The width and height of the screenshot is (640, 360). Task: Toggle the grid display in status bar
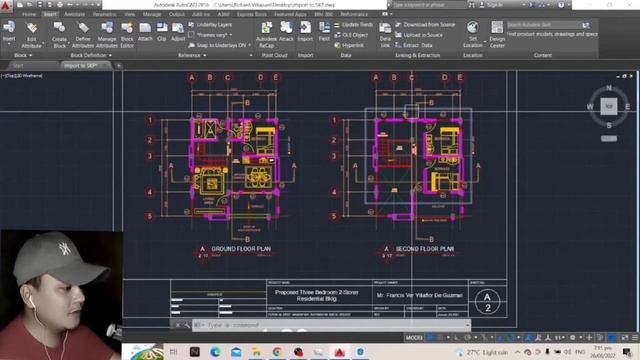(x=430, y=338)
